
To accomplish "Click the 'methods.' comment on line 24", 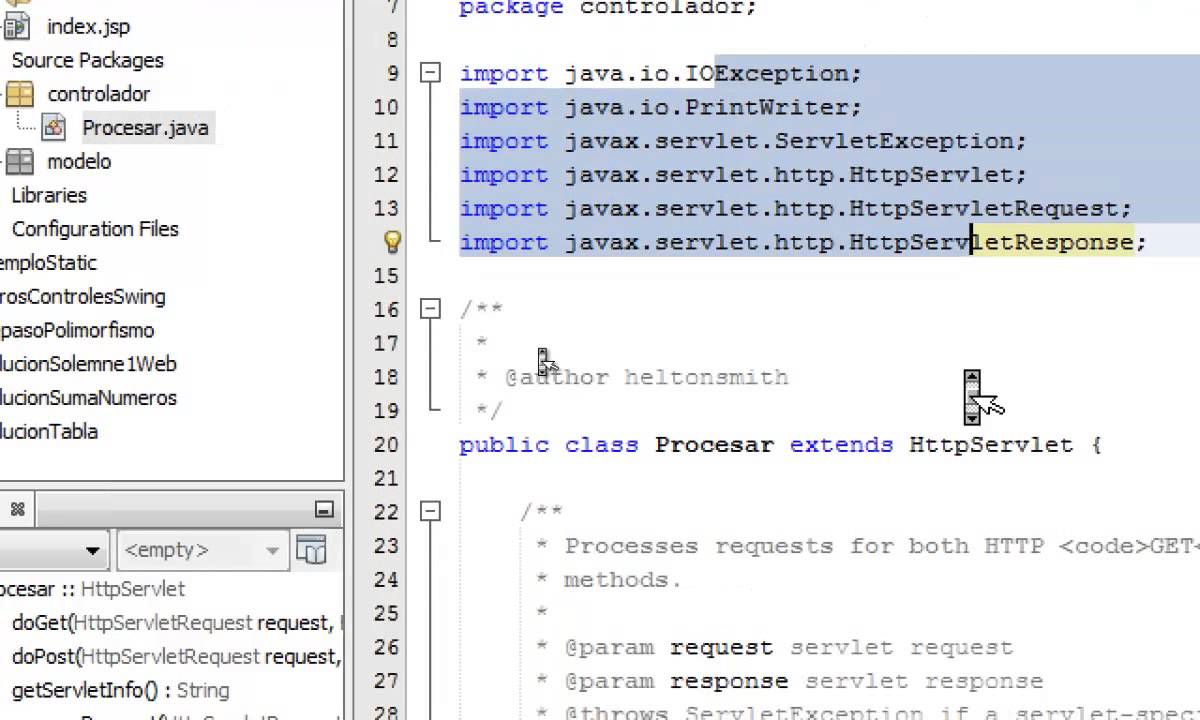I will pyautogui.click(x=622, y=580).
